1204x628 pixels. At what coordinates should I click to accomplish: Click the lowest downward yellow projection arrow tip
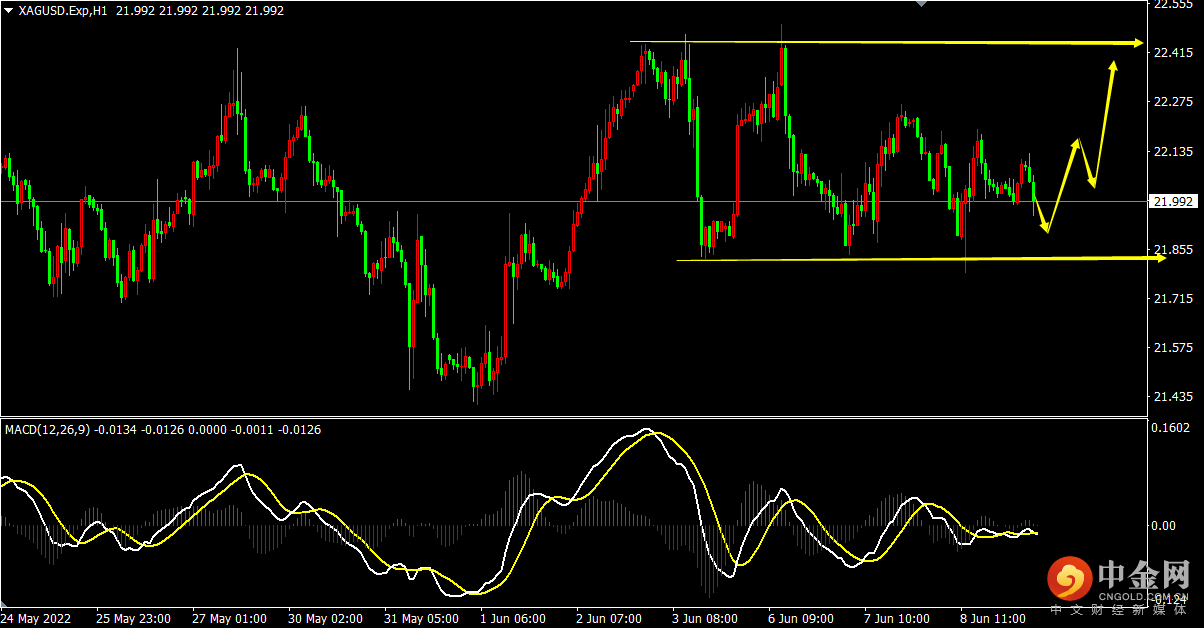click(x=1047, y=229)
